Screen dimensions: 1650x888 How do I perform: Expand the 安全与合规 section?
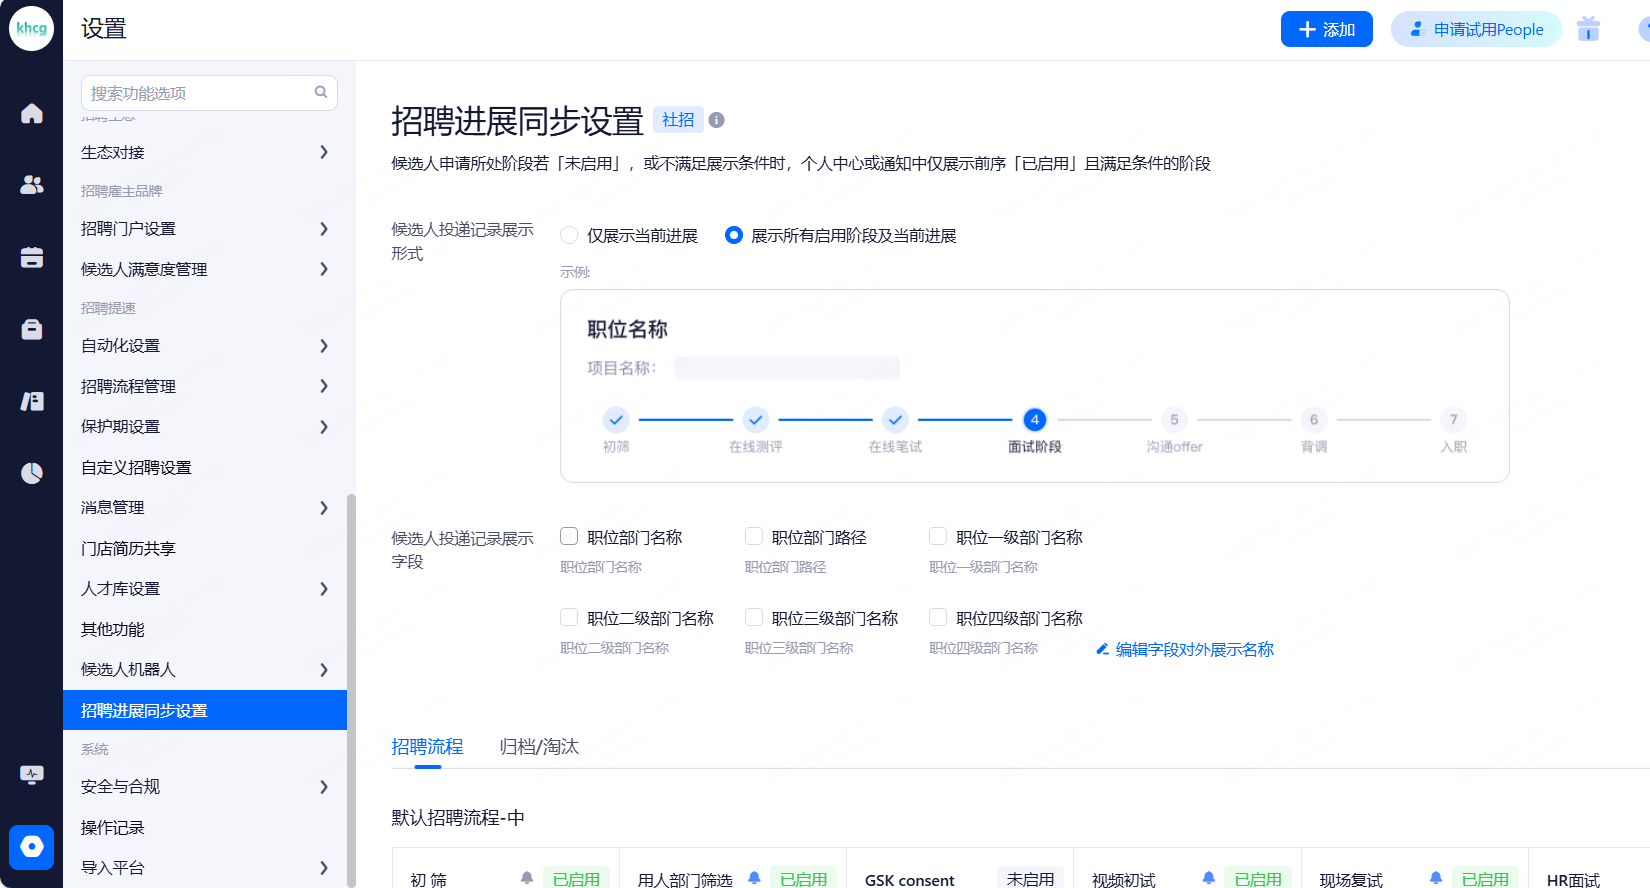pyautogui.click(x=204, y=787)
